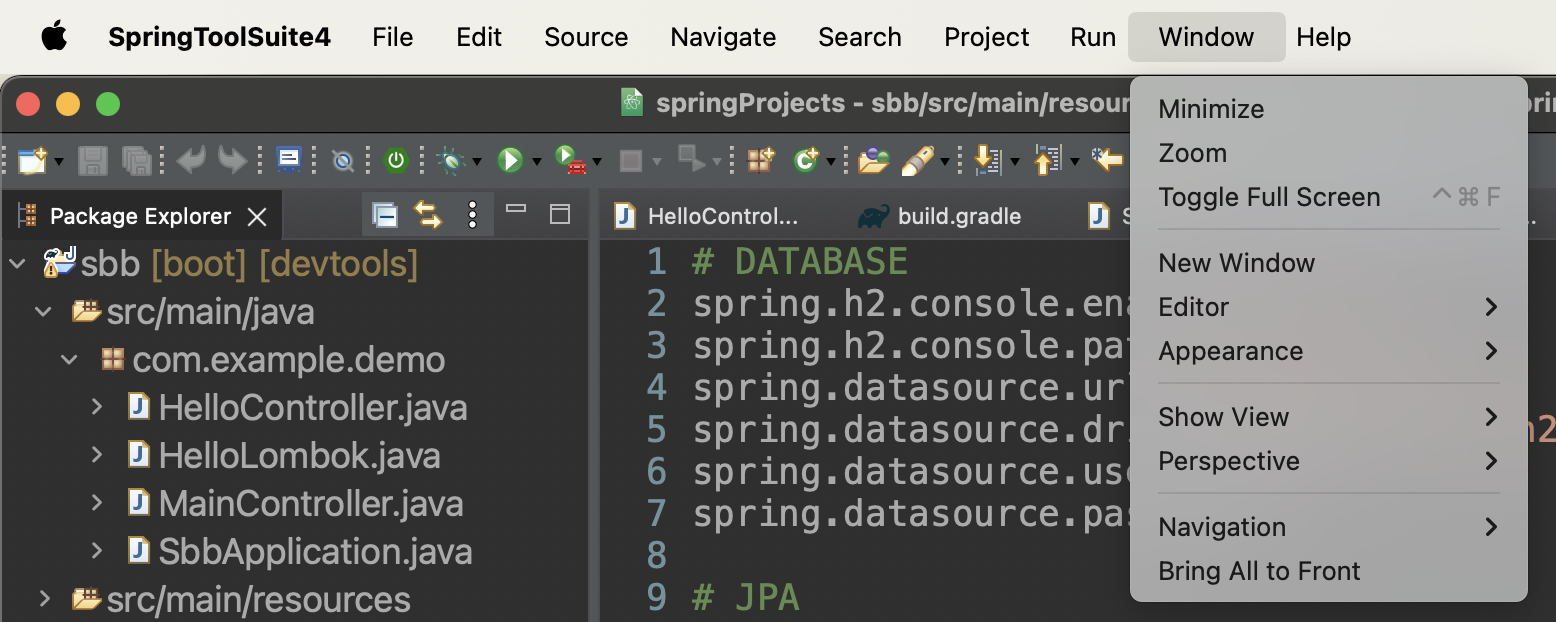Viewport: 1556px width, 622px height.
Task: Open the Debug dropdown arrow
Action: point(477,161)
